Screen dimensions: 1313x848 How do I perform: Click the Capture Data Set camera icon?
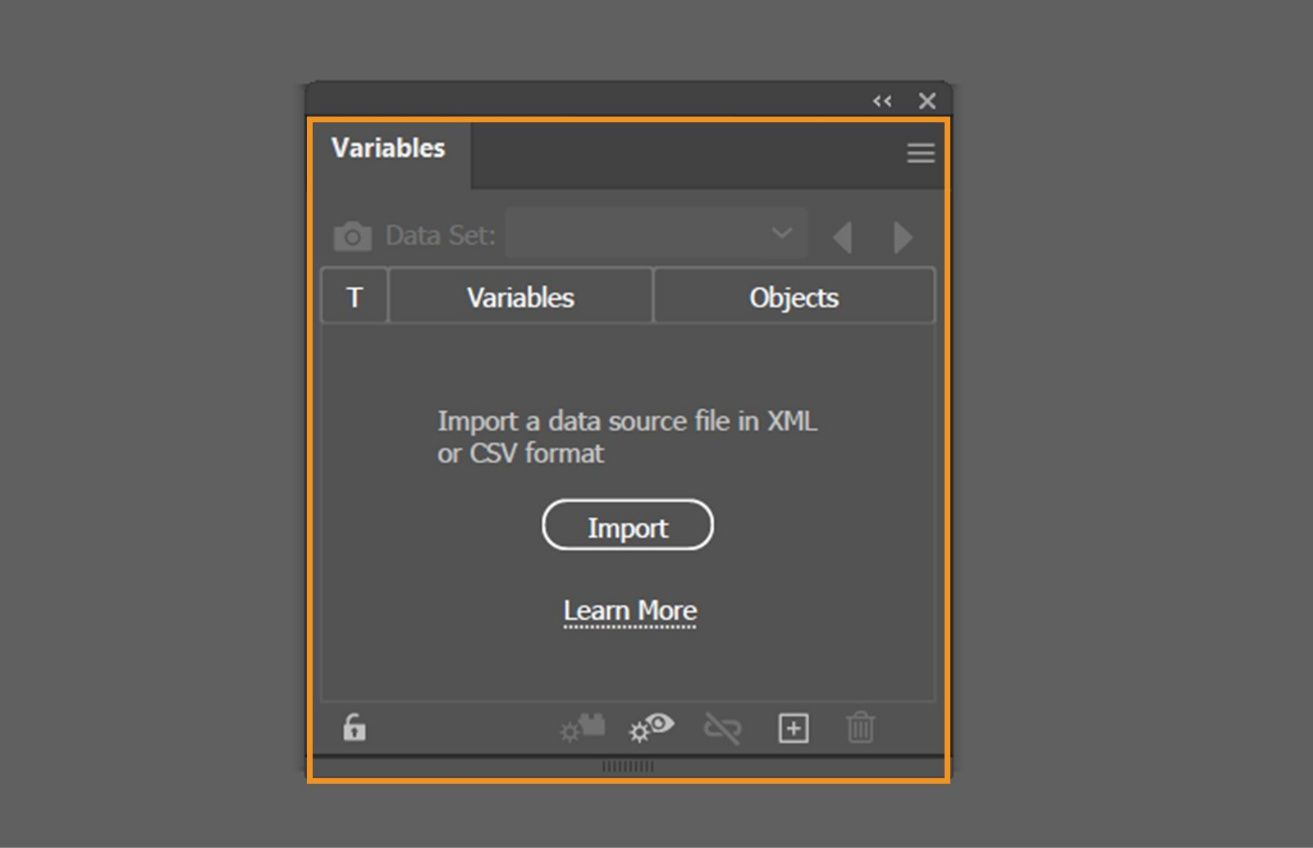tap(352, 234)
